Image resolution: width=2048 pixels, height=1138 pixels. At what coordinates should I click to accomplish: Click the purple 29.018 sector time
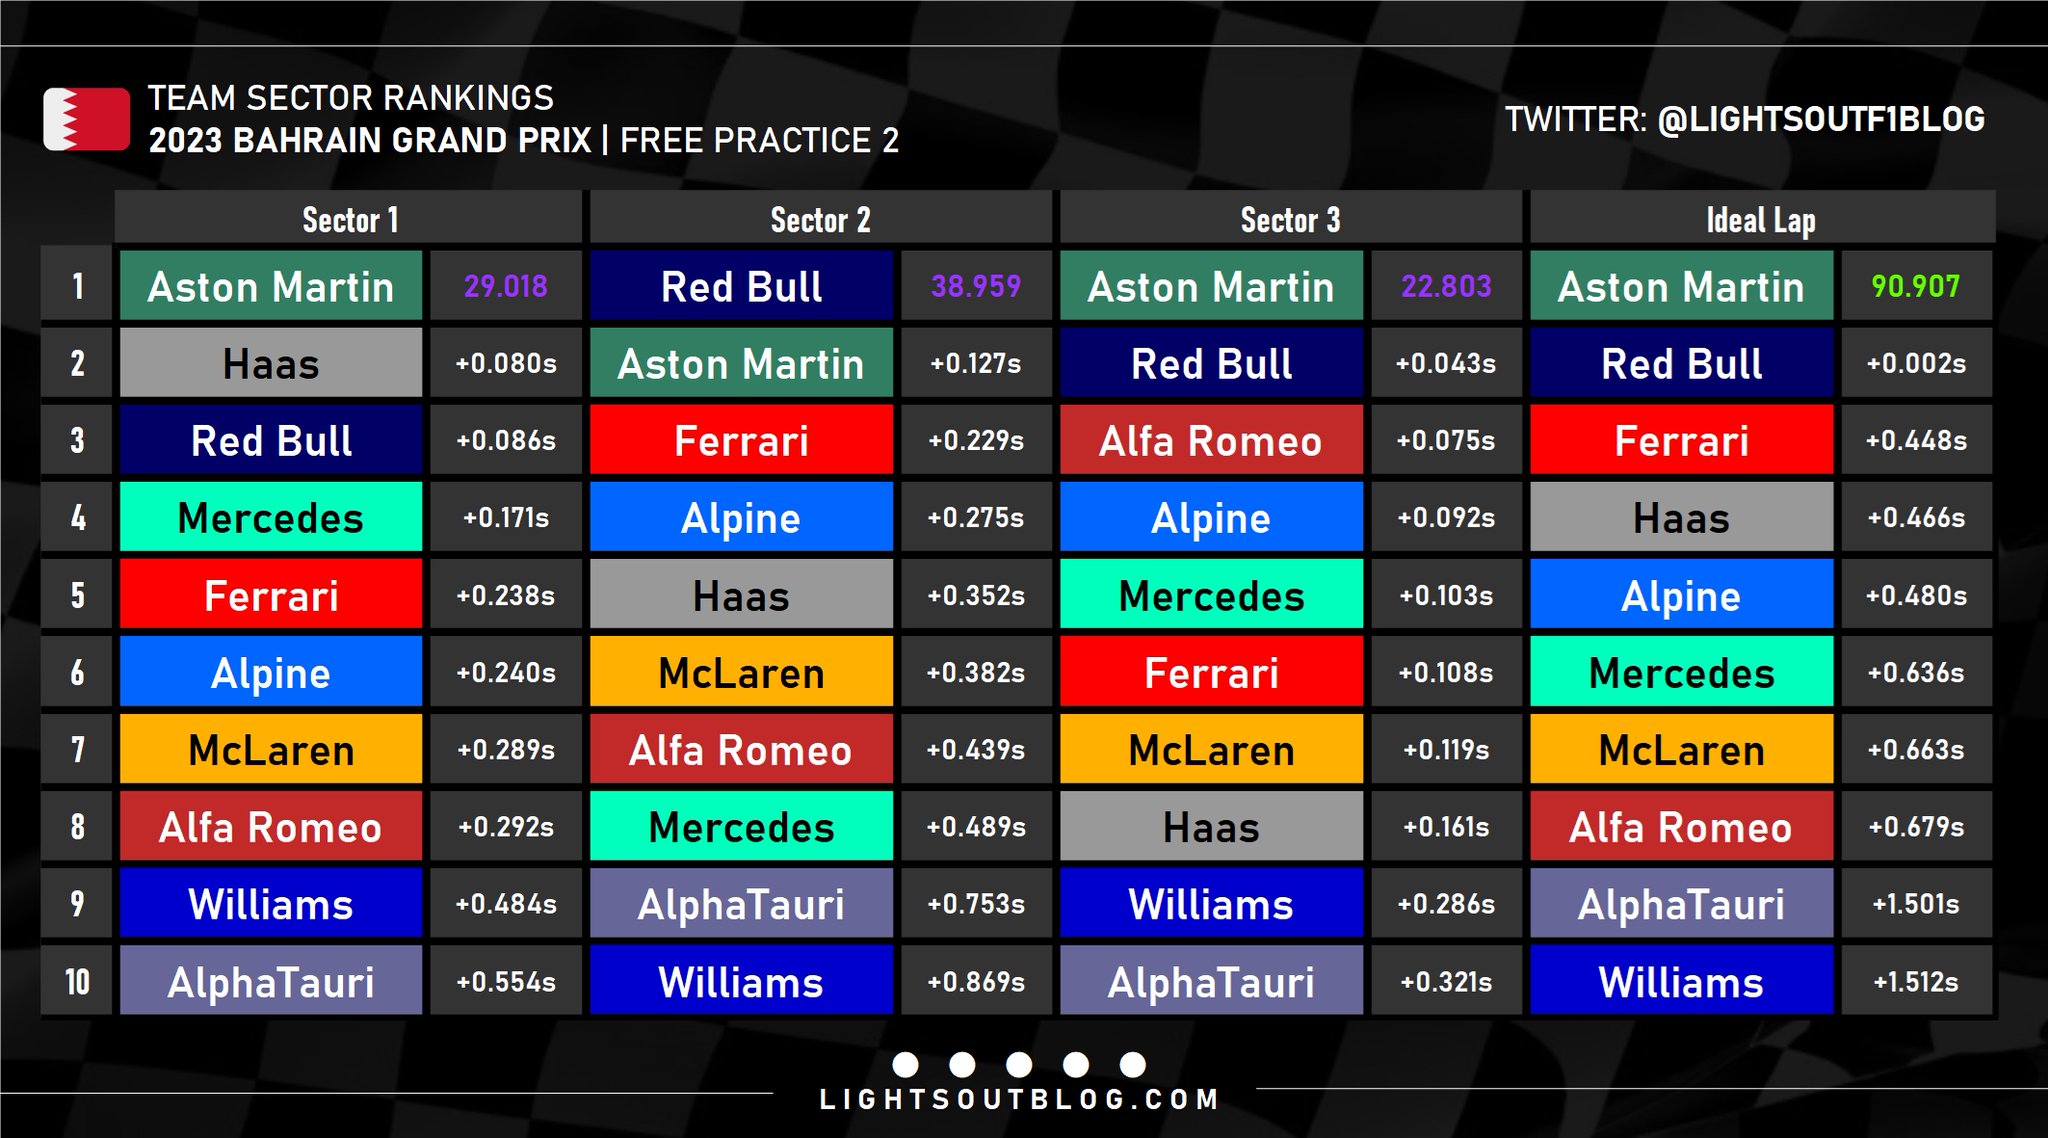pos(505,286)
